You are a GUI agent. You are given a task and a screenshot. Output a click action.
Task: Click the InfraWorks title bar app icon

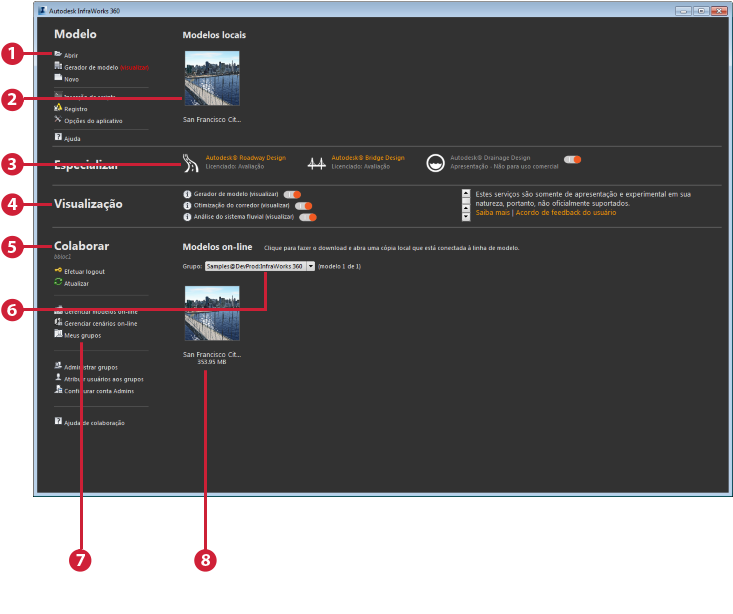coord(43,10)
